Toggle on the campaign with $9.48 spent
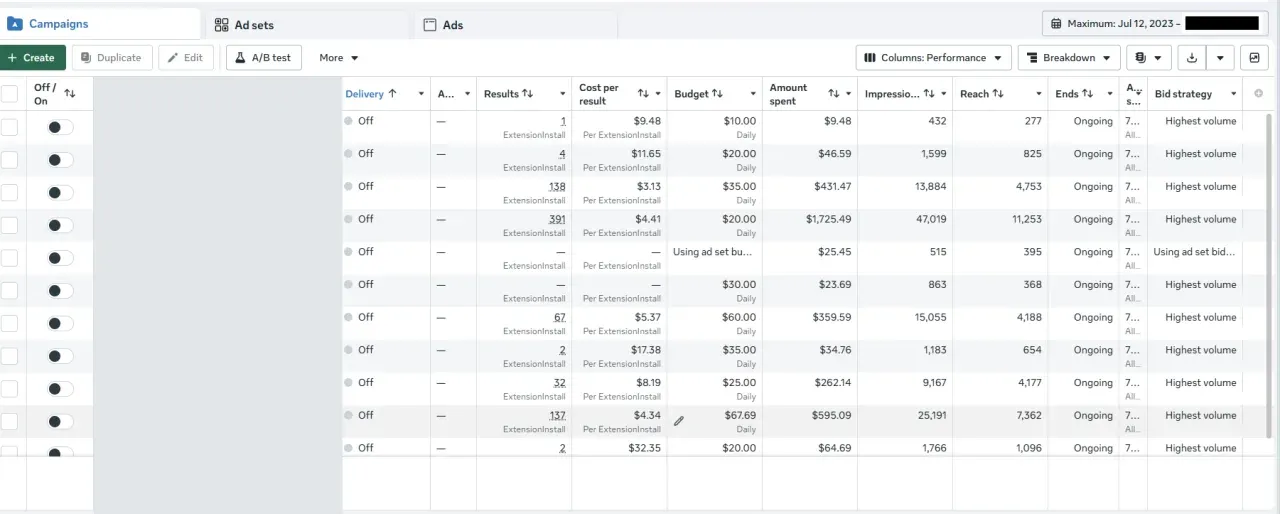 60,127
